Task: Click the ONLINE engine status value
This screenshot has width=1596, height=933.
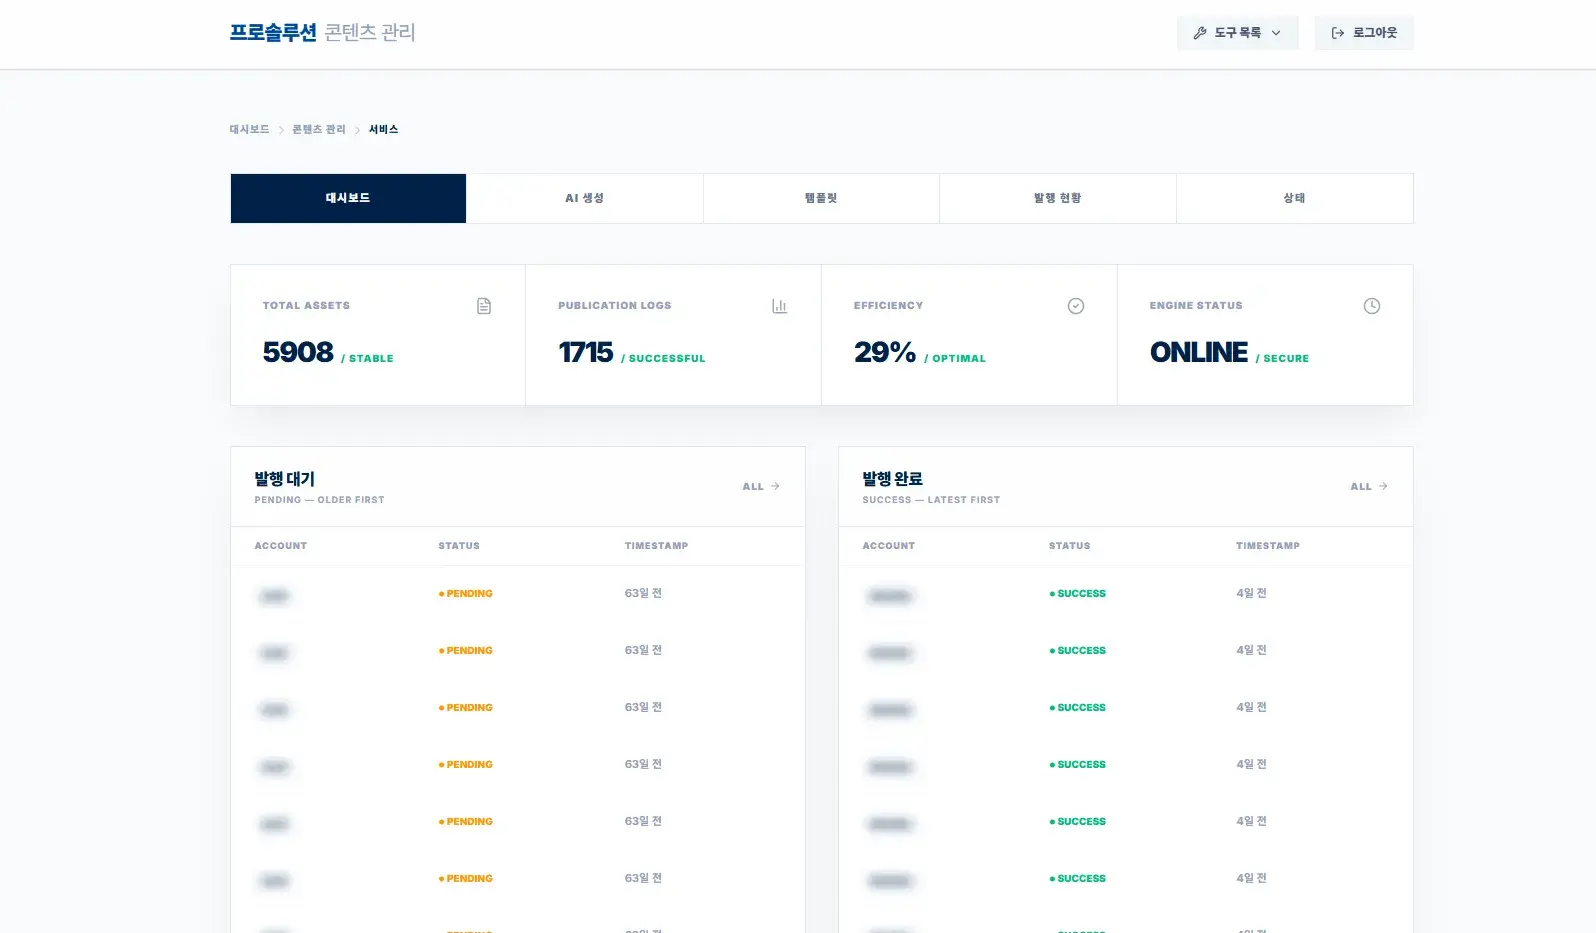Action: [1199, 352]
